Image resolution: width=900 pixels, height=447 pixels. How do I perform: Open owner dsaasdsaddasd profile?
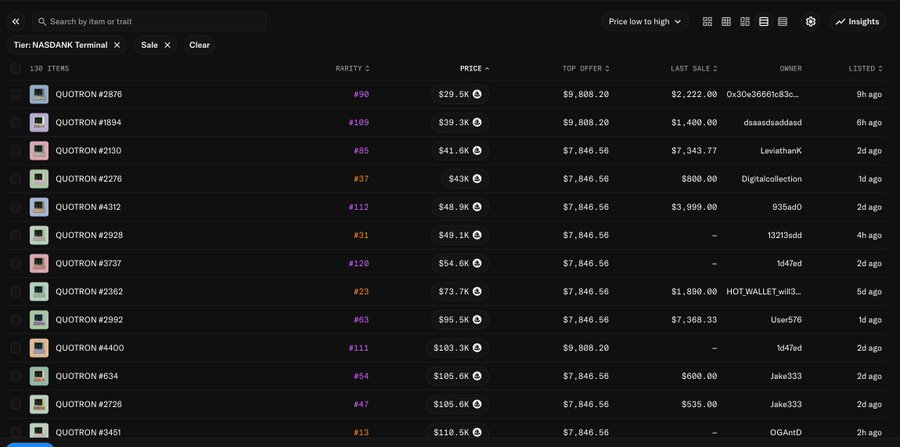(773, 122)
